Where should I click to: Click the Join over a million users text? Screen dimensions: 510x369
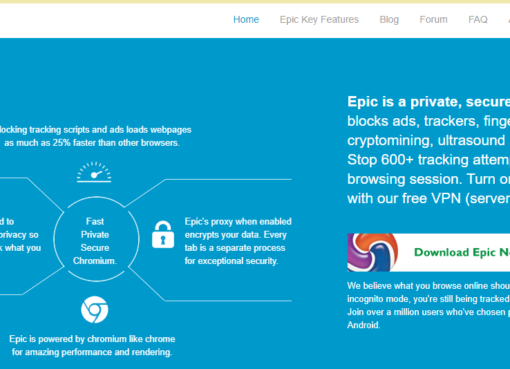429,312
